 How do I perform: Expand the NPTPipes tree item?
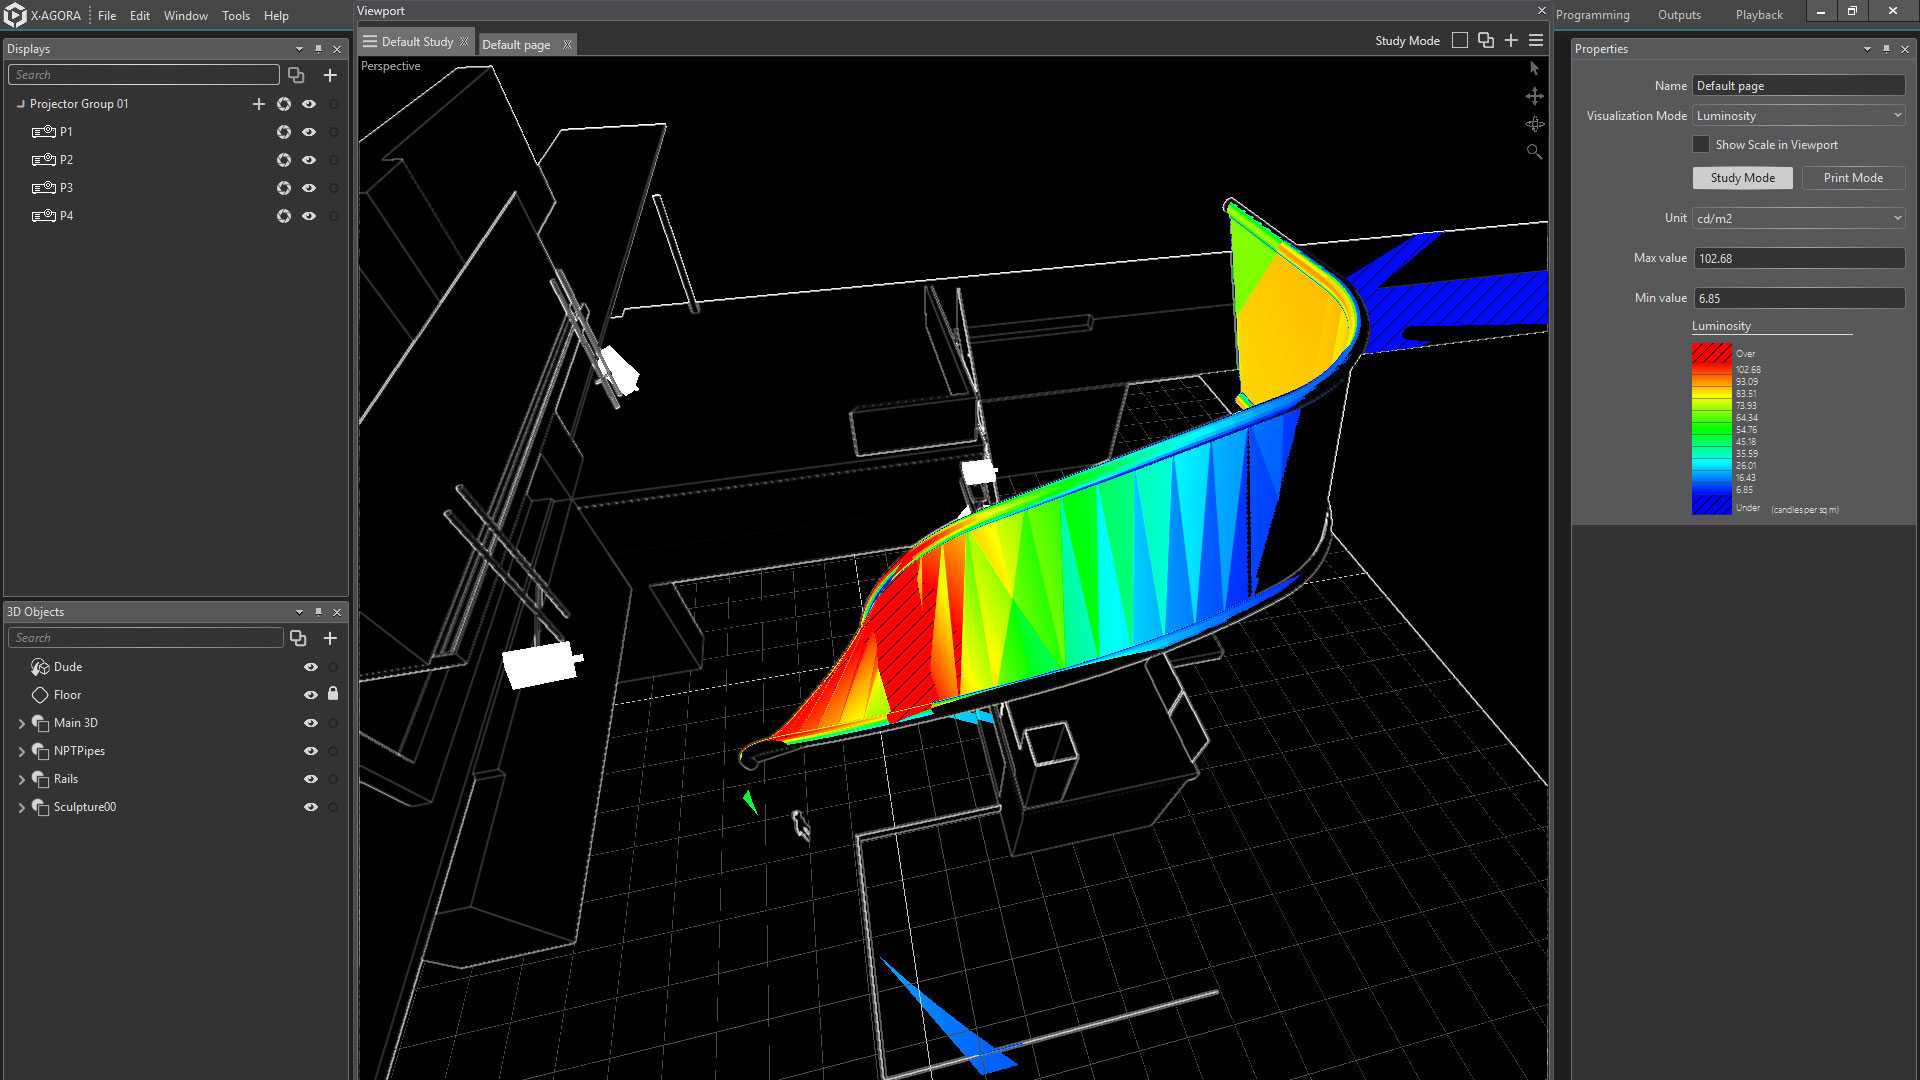[22, 751]
